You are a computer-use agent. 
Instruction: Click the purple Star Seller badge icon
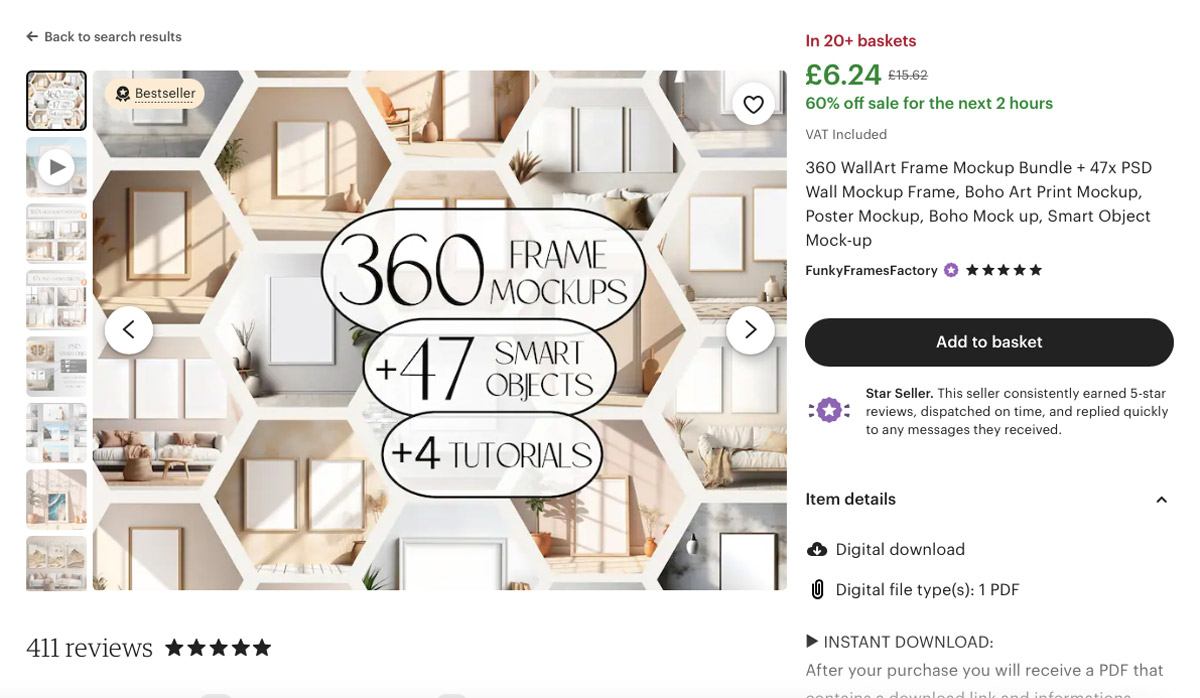click(829, 410)
